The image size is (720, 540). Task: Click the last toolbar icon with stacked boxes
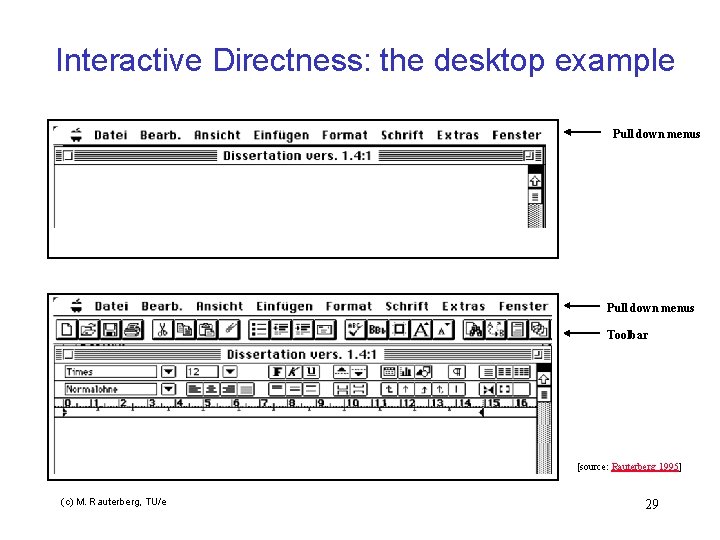click(x=539, y=329)
